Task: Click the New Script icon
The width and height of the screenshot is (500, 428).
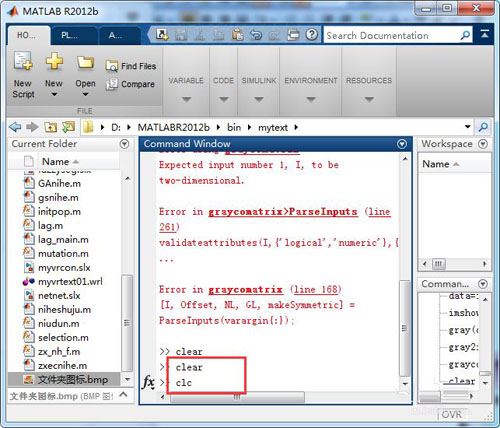Action: 23,61
